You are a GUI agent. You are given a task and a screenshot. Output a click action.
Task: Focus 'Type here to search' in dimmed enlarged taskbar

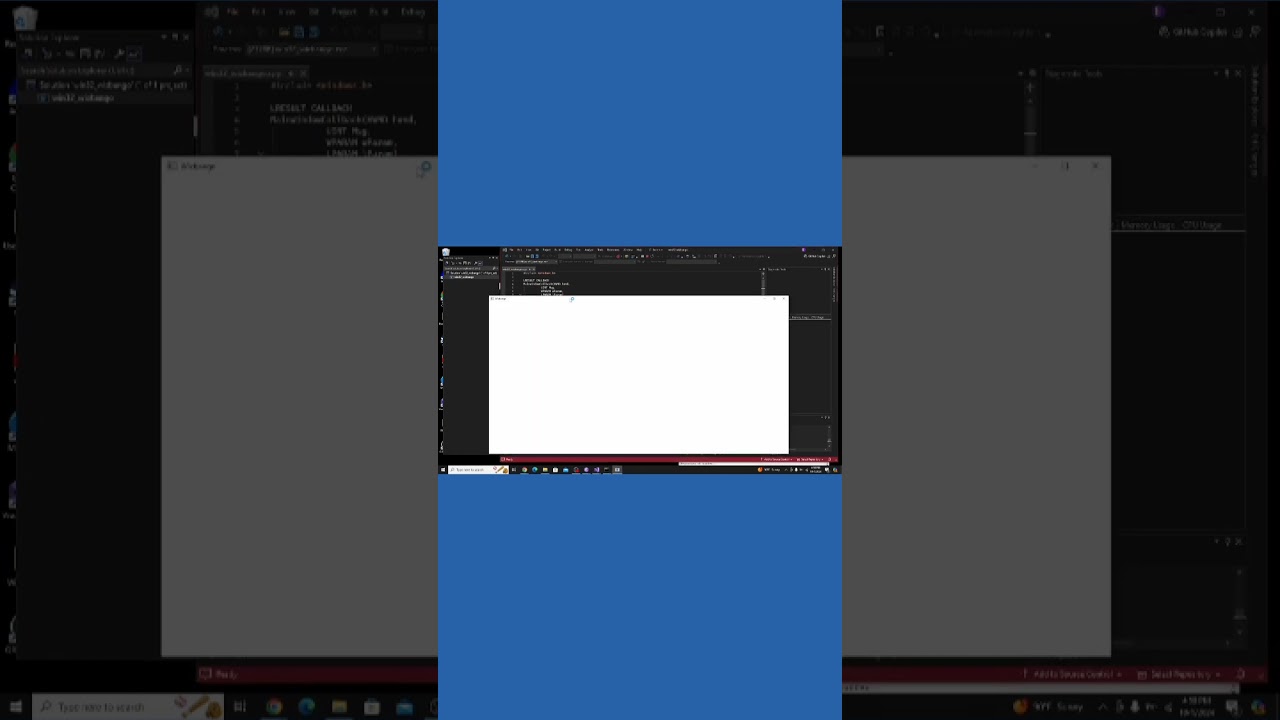[128, 707]
